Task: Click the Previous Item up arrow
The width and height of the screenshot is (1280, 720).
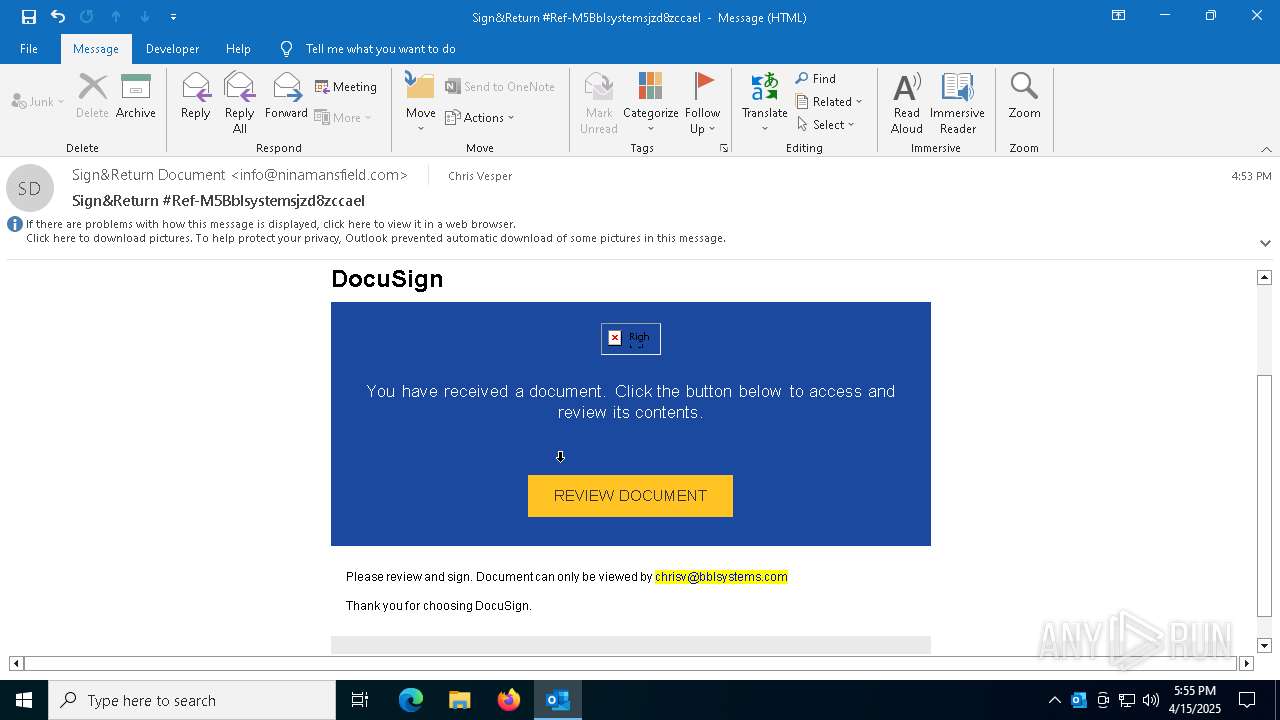Action: (116, 17)
